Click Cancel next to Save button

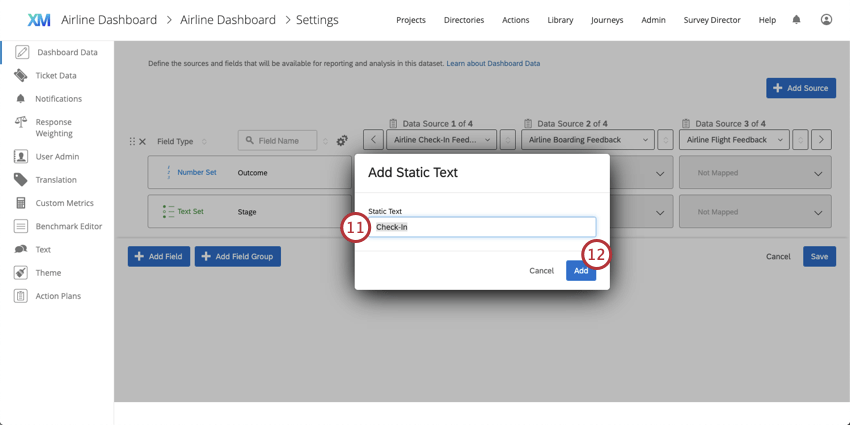(778, 256)
